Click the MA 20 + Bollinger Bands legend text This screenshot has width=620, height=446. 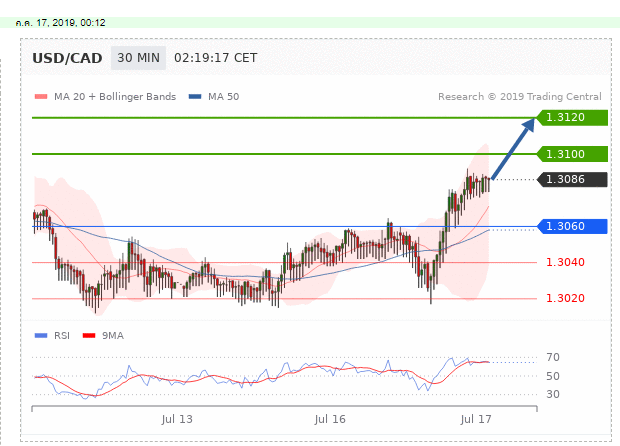click(x=115, y=96)
